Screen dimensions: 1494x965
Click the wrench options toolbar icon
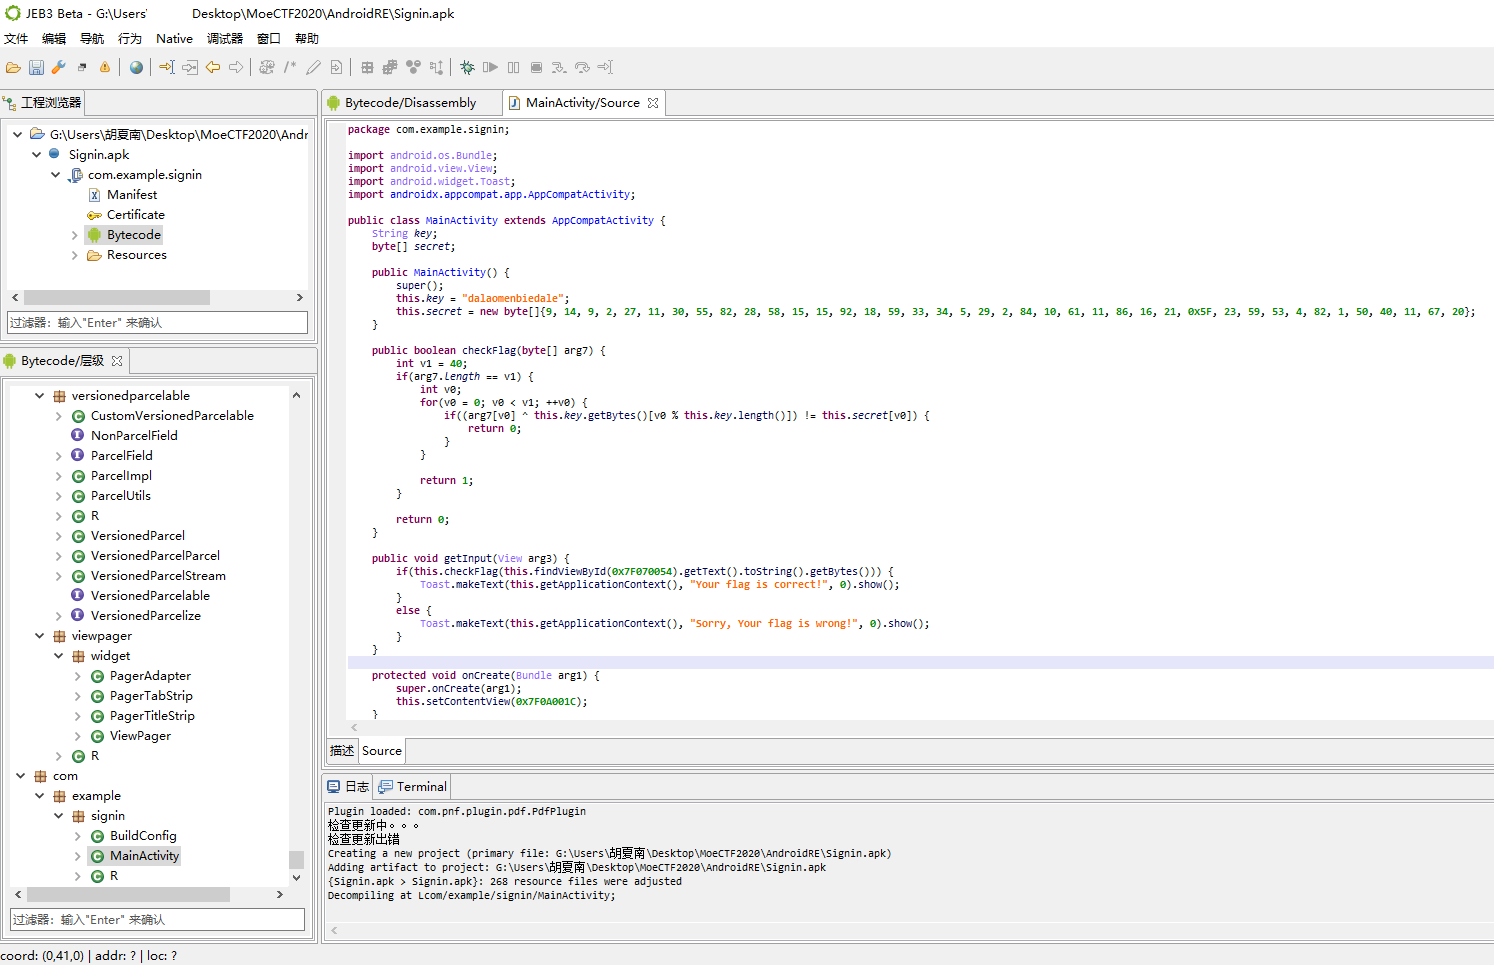click(59, 68)
